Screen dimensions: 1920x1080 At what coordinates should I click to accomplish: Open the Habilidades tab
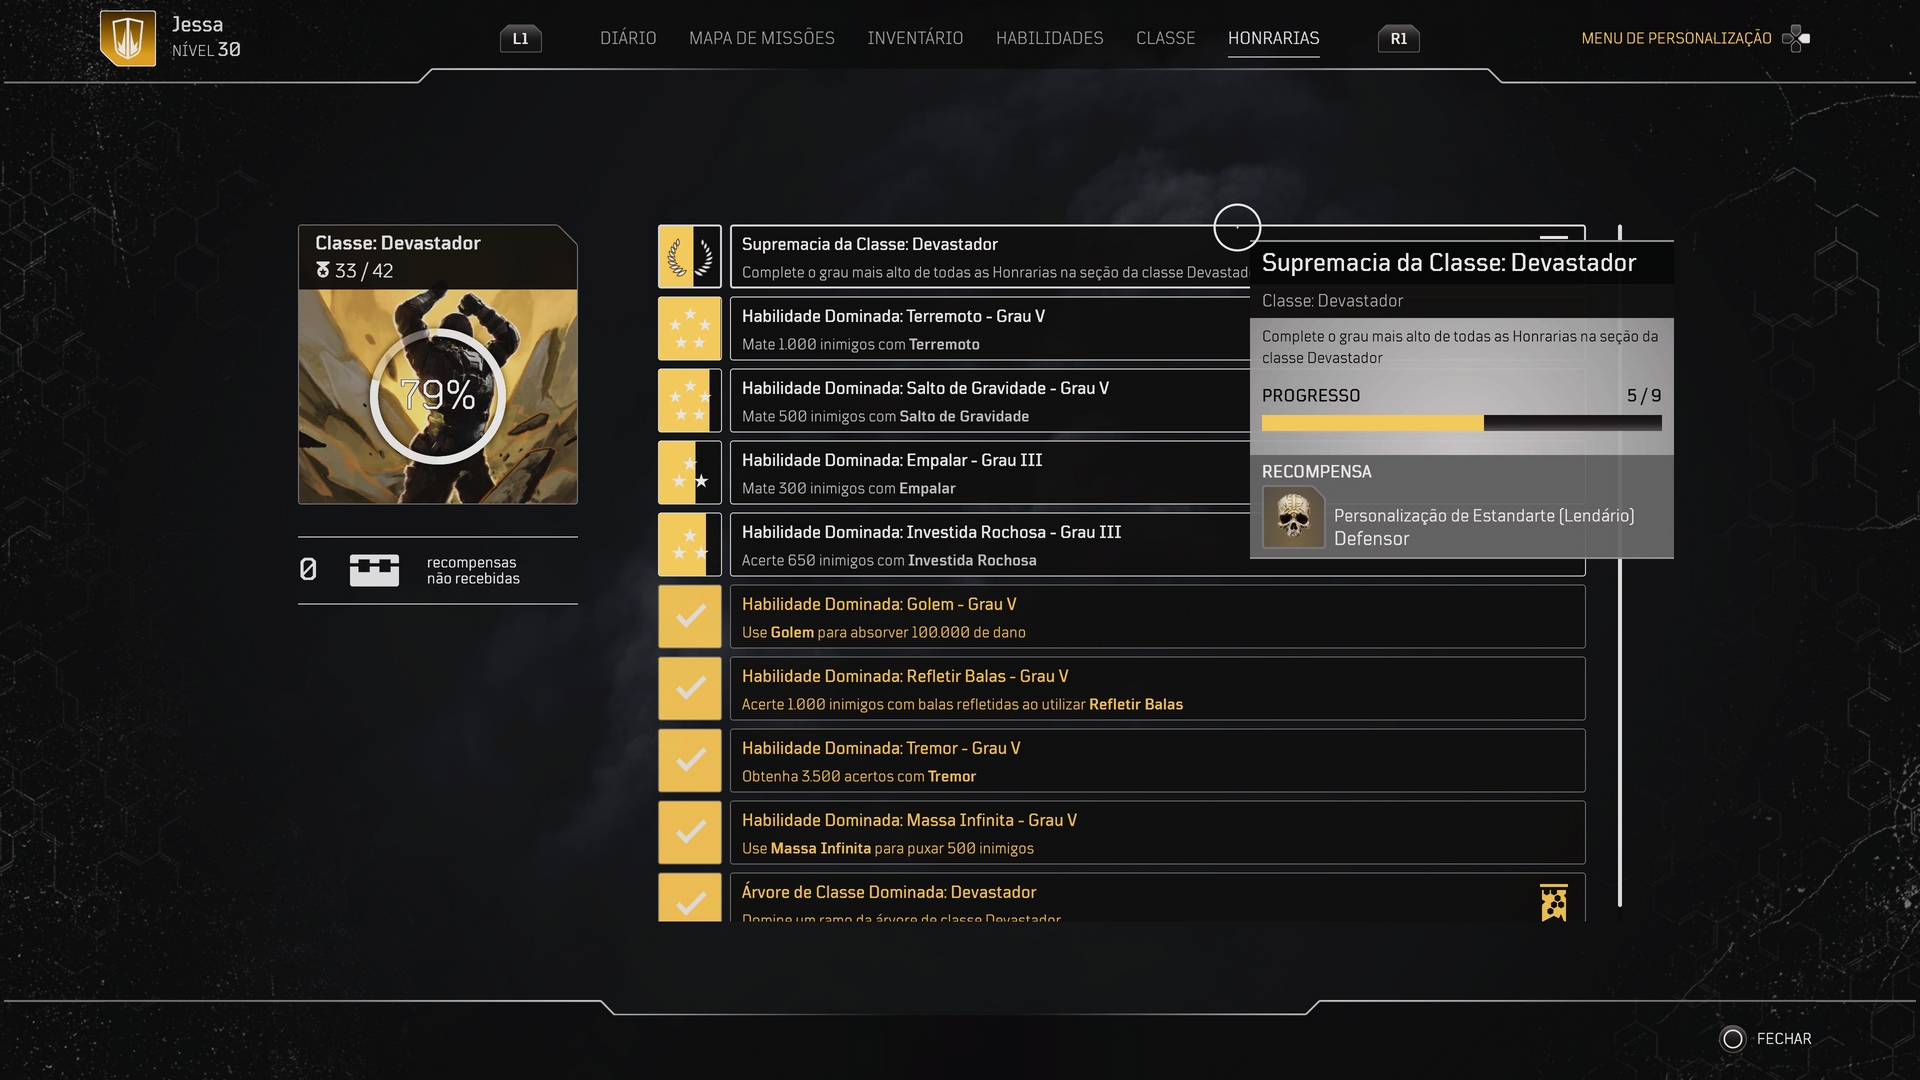pos(1049,38)
